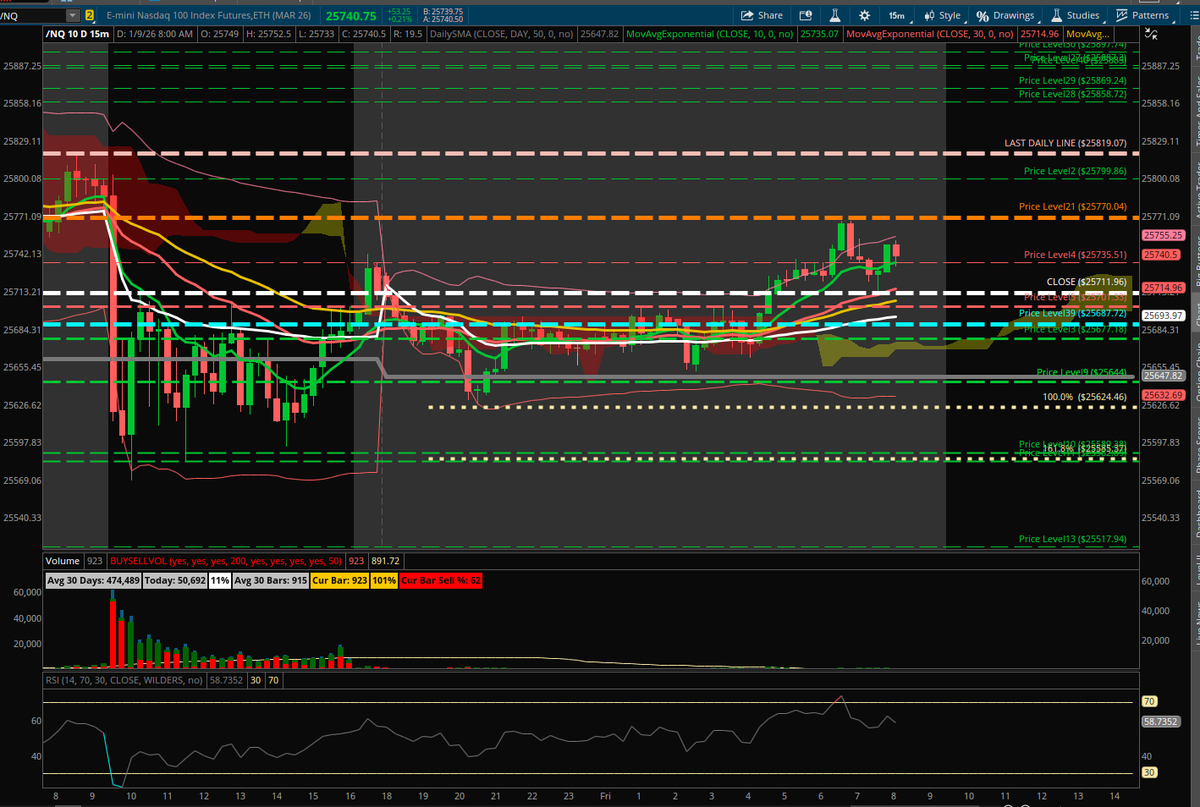The image size is (1200, 807).
Task: Click the truncated yellow MovAvg study label
Action: click(1088, 33)
